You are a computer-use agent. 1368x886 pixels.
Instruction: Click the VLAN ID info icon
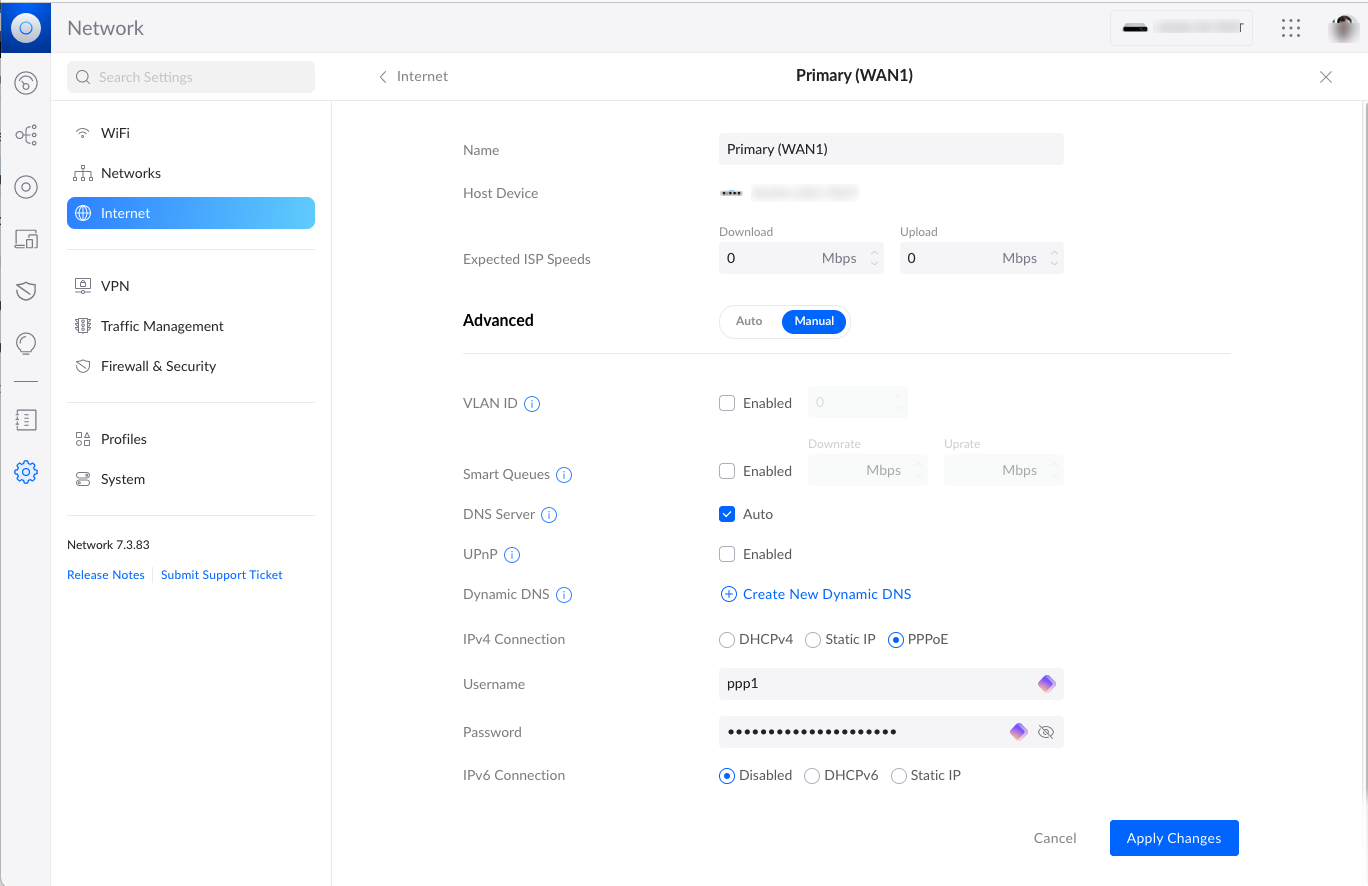pyautogui.click(x=532, y=404)
